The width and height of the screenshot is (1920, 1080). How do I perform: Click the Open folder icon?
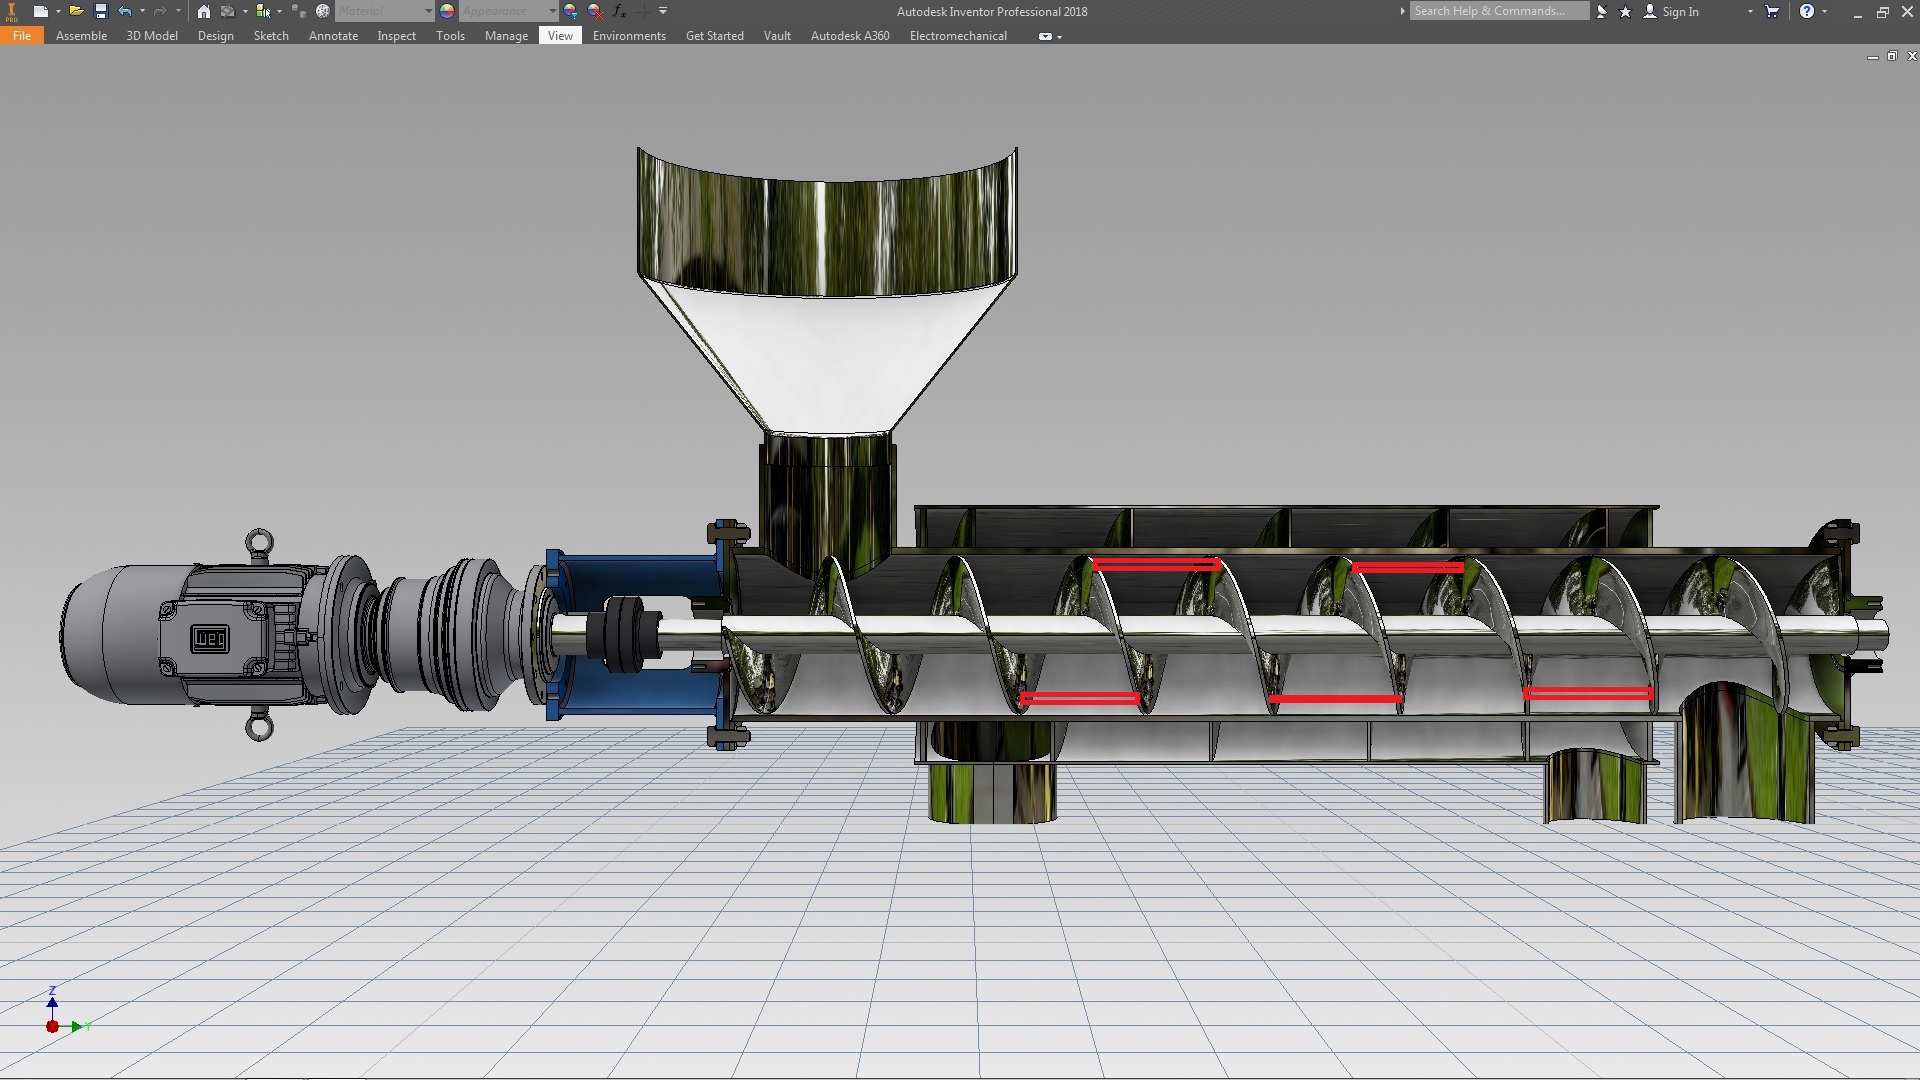pyautogui.click(x=76, y=11)
